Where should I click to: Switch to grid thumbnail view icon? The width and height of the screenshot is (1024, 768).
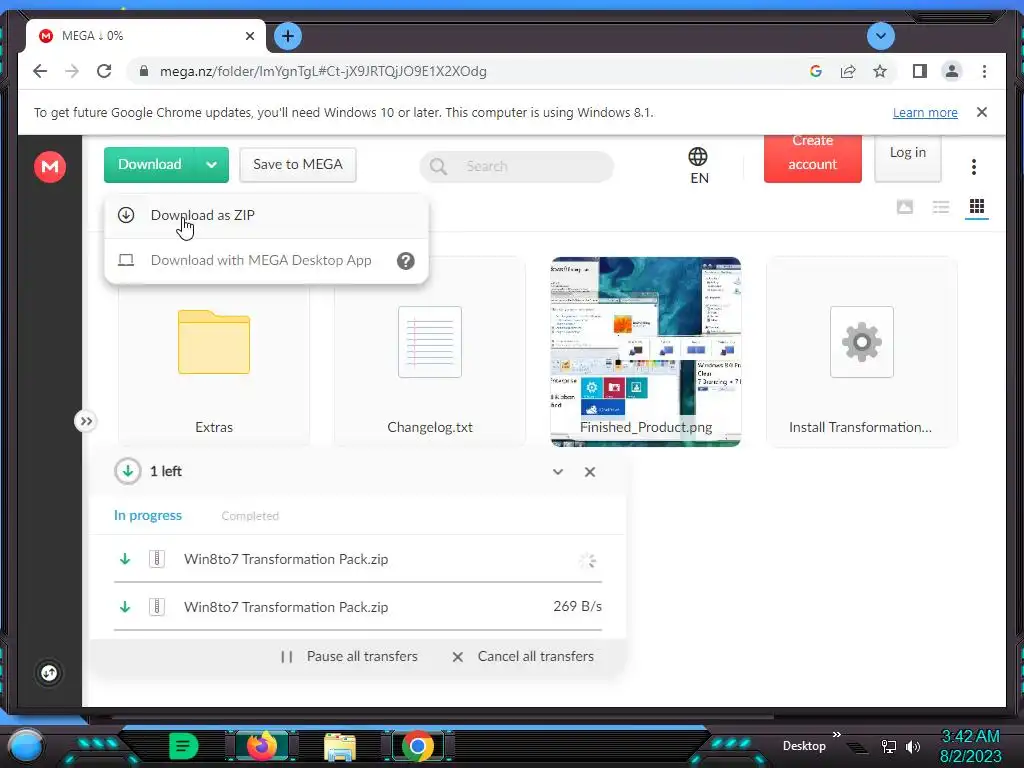point(976,207)
